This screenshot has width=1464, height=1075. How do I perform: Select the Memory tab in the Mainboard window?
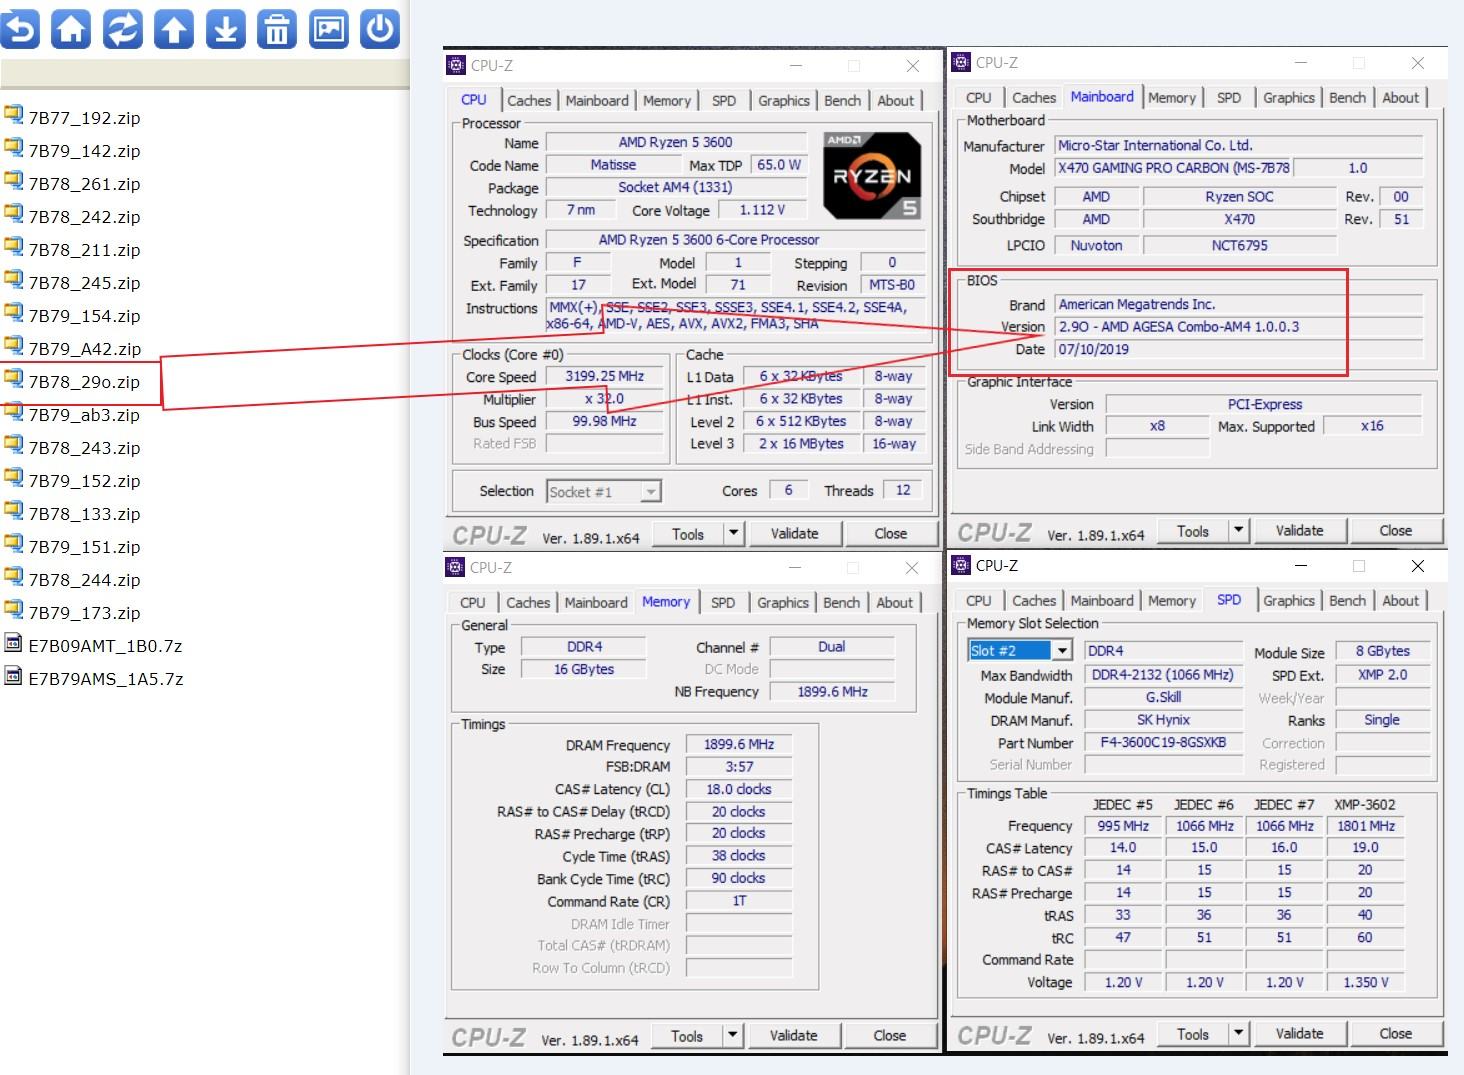[x=1171, y=98]
